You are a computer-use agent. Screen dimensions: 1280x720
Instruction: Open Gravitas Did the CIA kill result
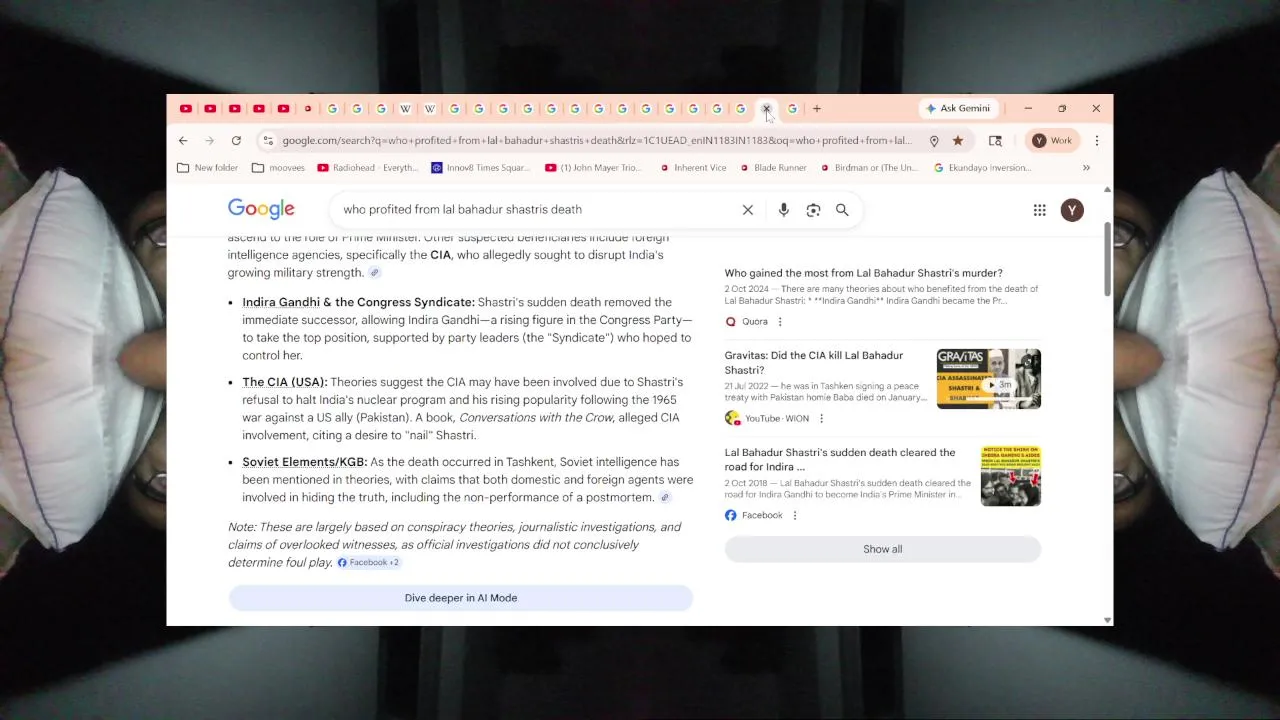[x=814, y=363]
